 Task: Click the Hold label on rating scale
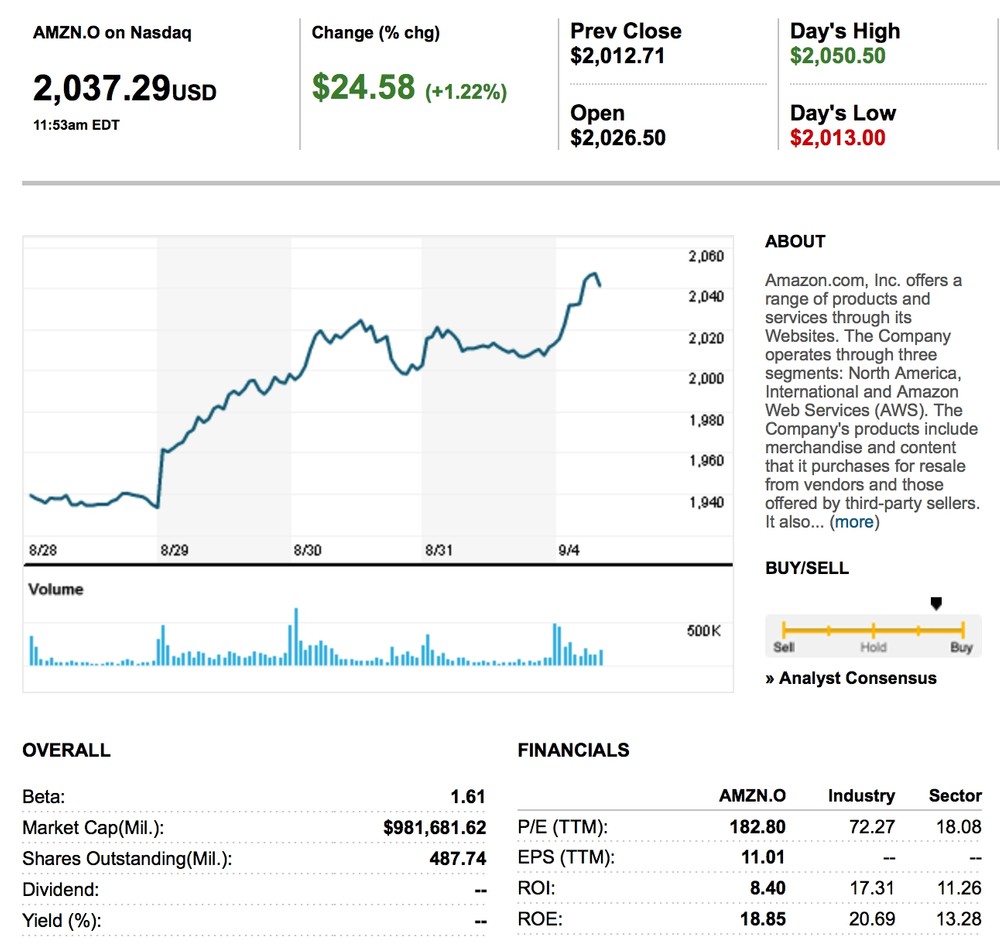873,647
